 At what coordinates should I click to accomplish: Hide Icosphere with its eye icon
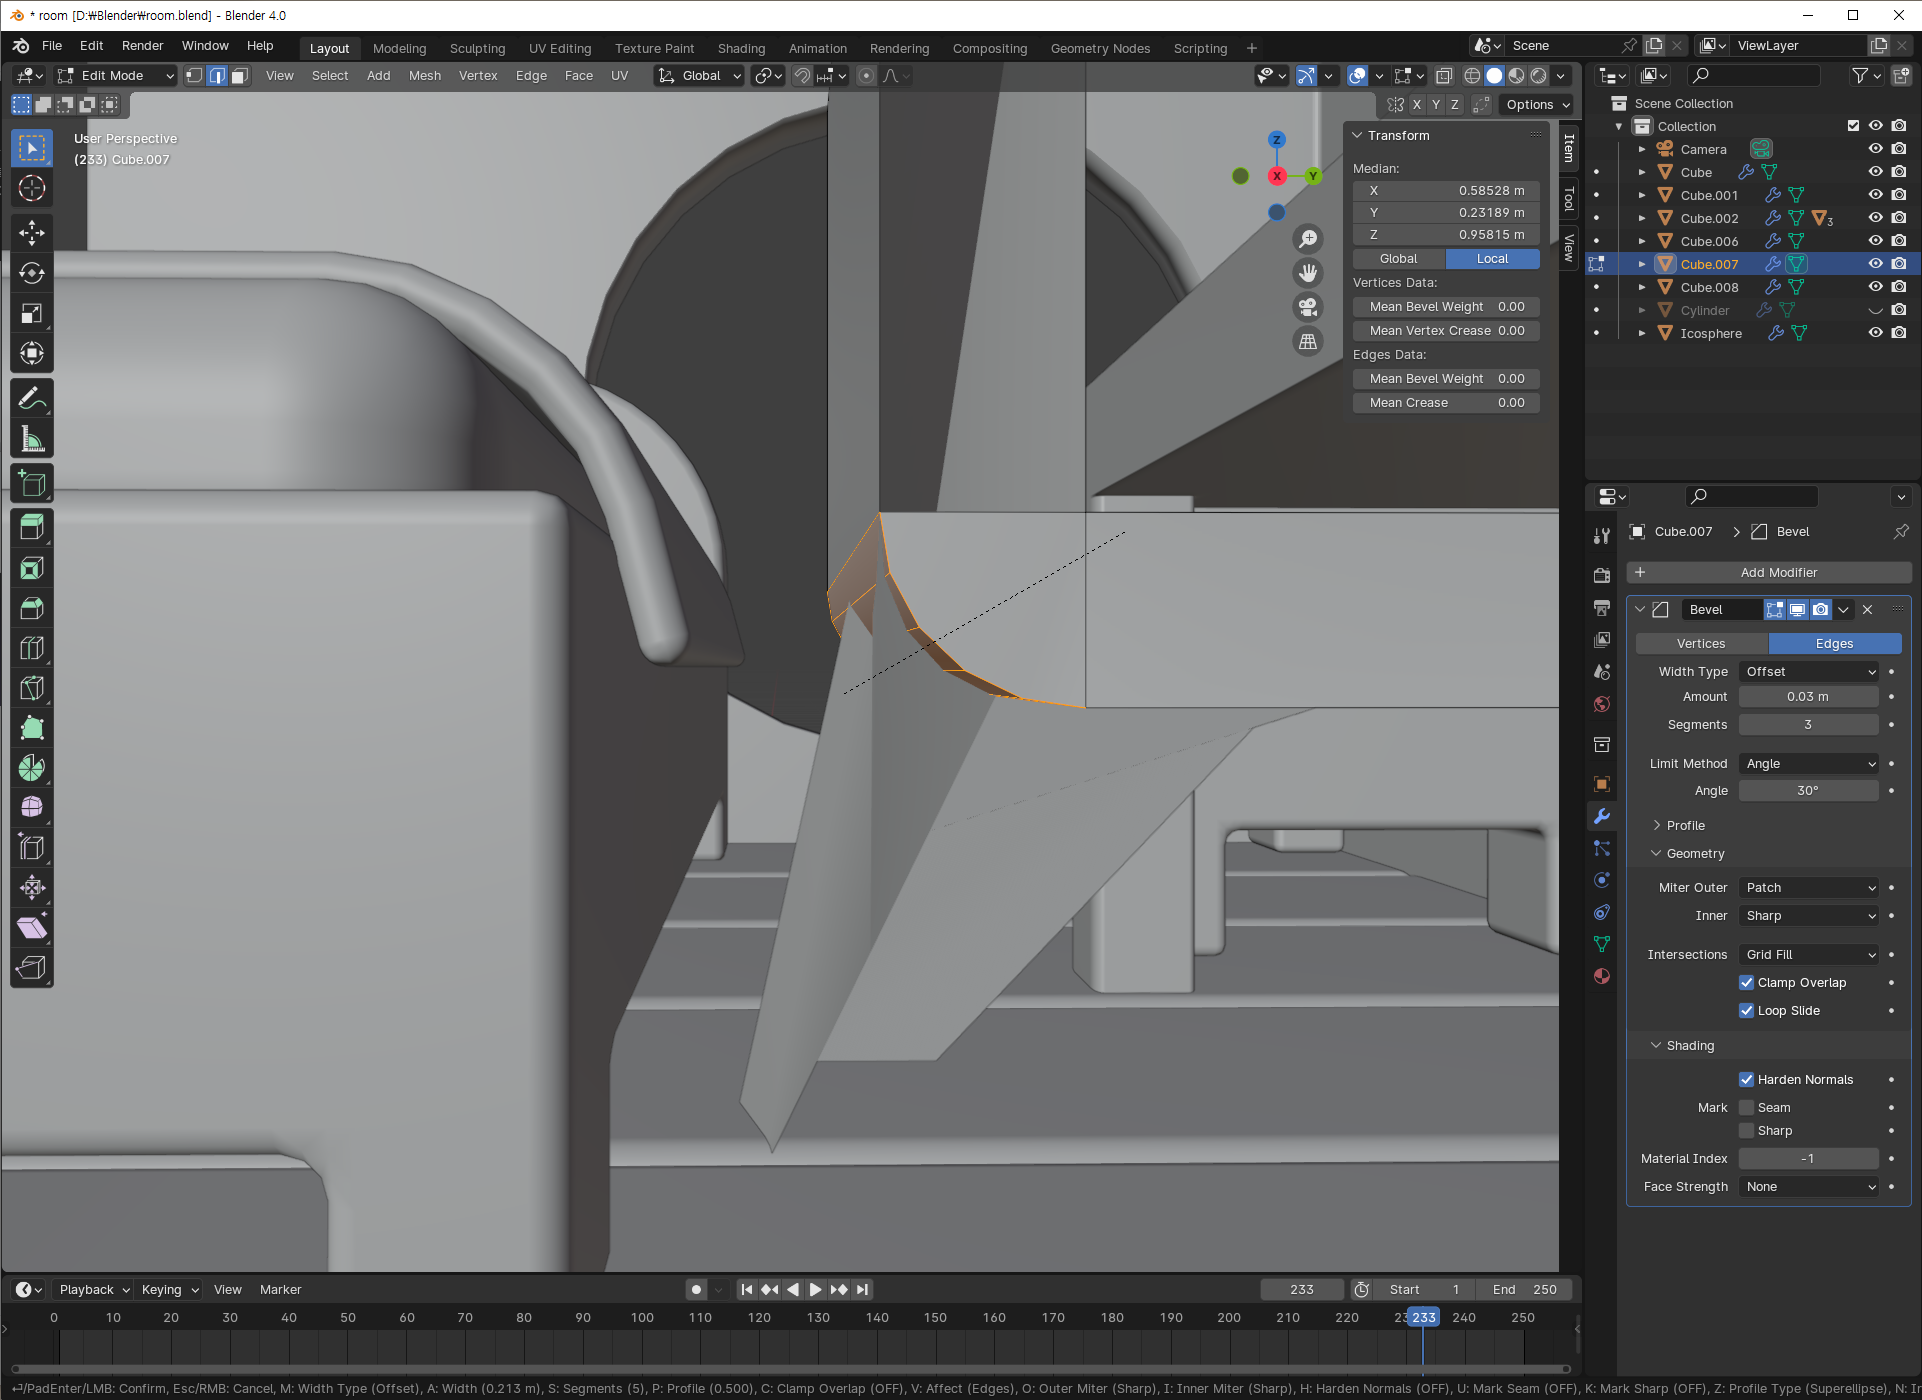tap(1876, 333)
